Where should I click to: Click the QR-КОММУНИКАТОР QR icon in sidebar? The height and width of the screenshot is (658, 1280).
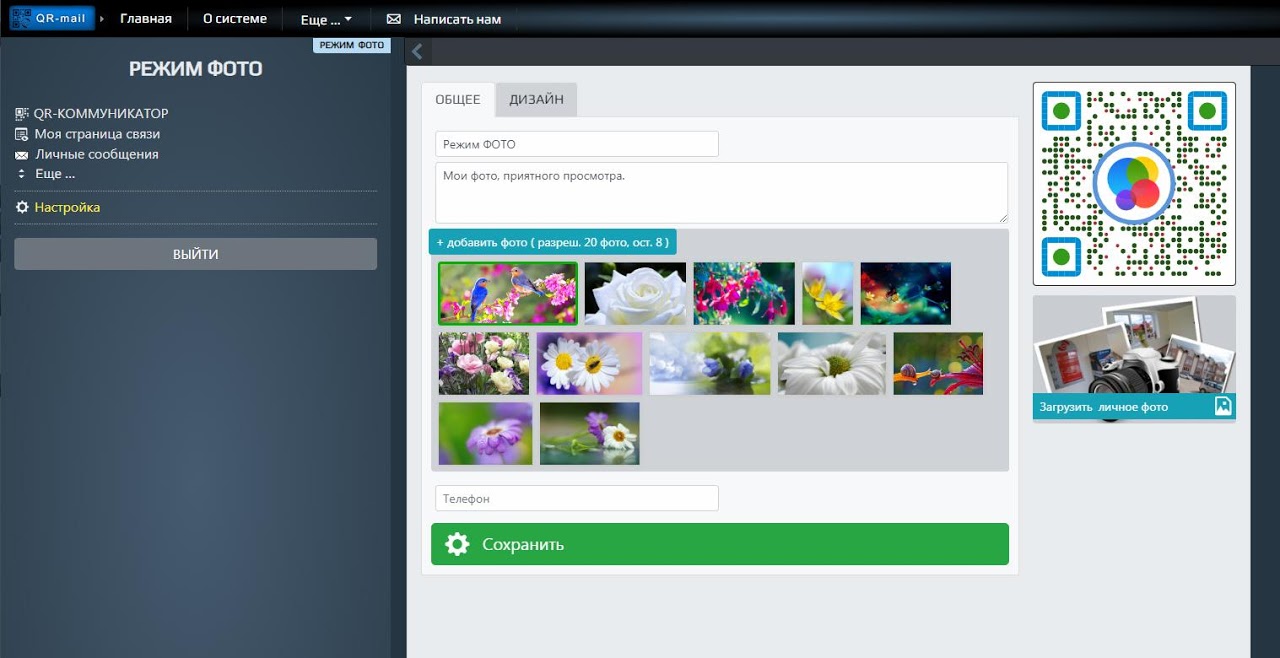tap(23, 114)
